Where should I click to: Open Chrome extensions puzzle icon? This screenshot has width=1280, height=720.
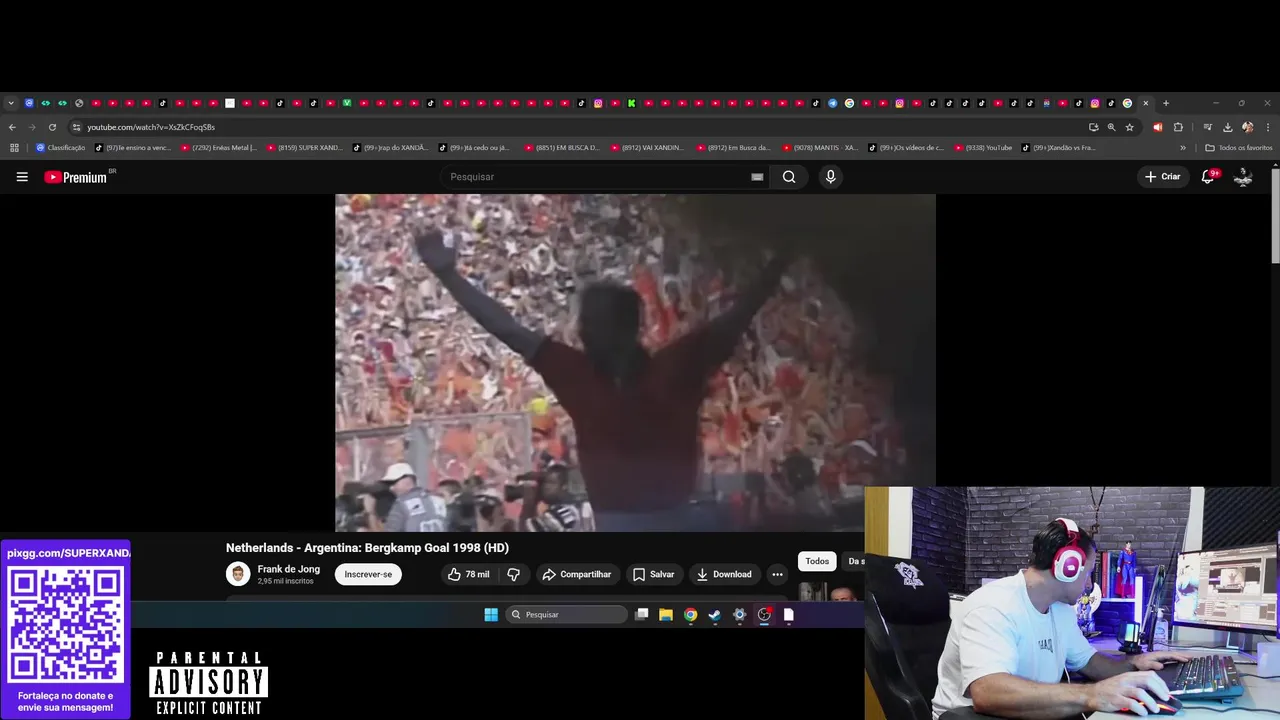point(1178,127)
